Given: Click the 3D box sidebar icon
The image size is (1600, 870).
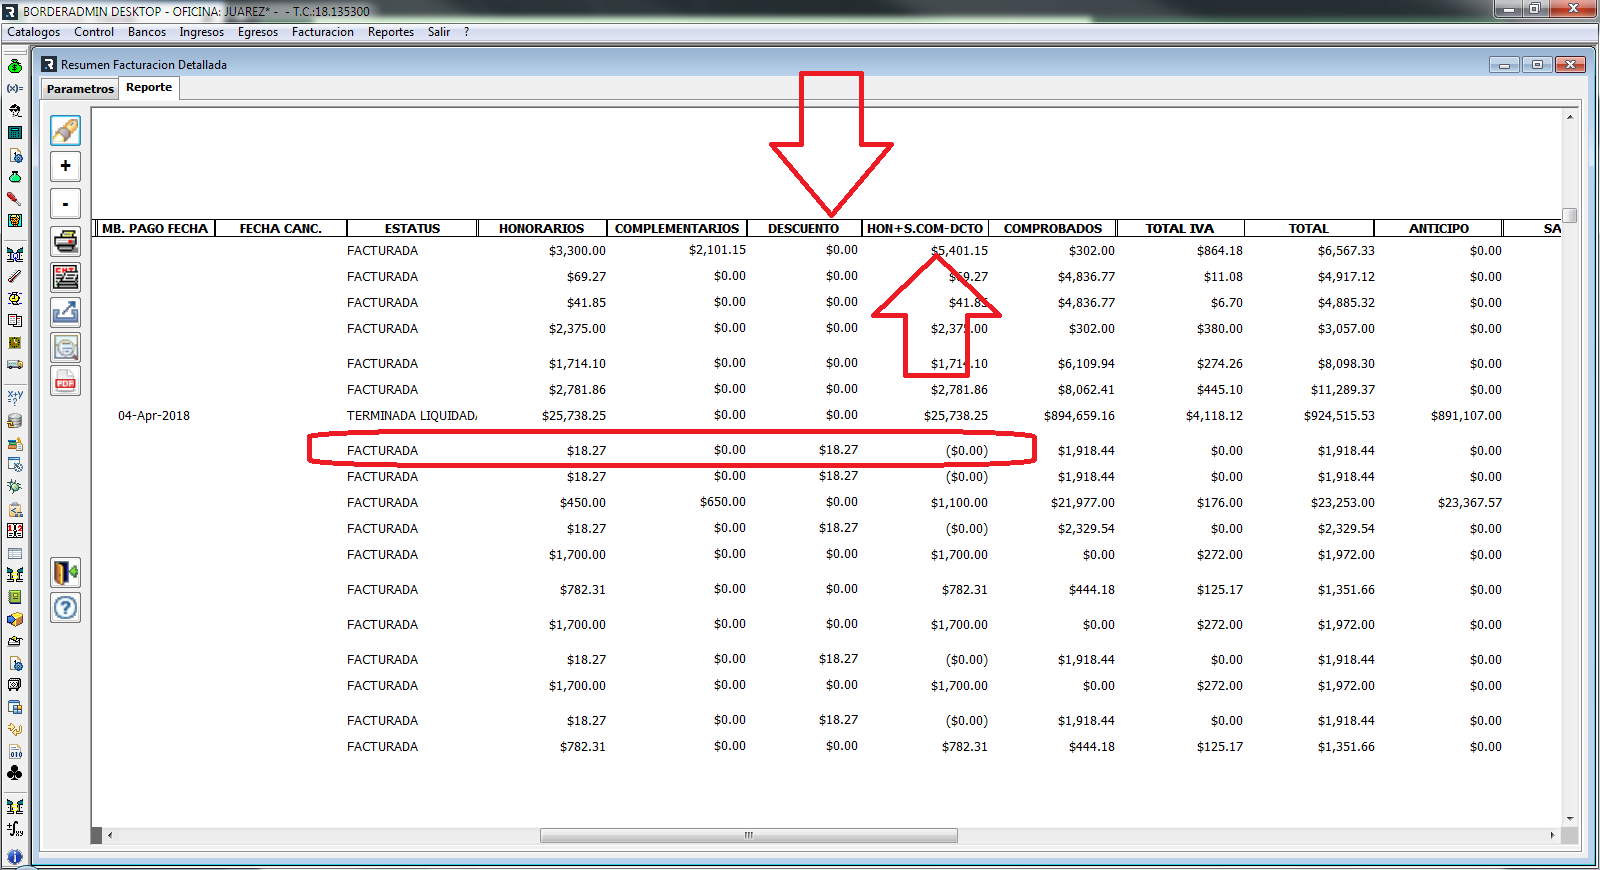Looking at the screenshot, I should click(15, 619).
